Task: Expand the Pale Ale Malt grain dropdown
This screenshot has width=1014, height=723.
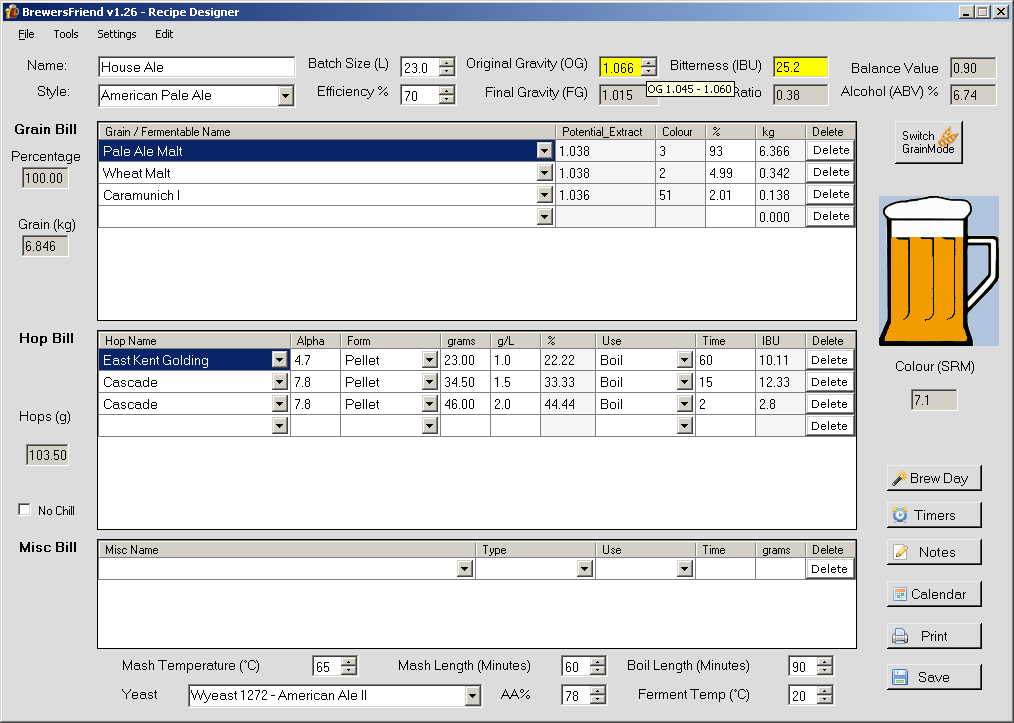Action: [x=544, y=151]
